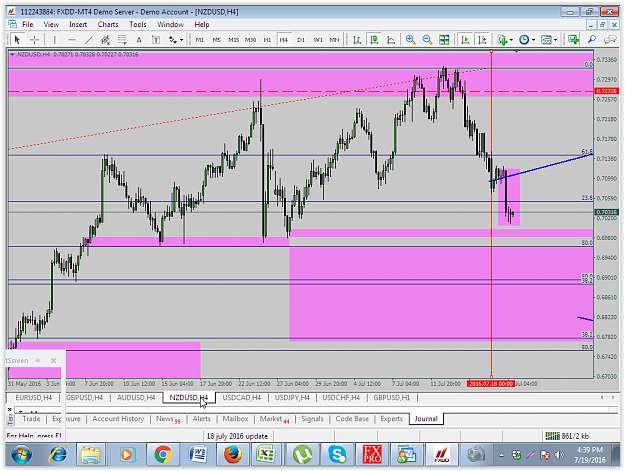Toggle chart auto scroll
The height and width of the screenshot is (471, 625).
[465, 39]
